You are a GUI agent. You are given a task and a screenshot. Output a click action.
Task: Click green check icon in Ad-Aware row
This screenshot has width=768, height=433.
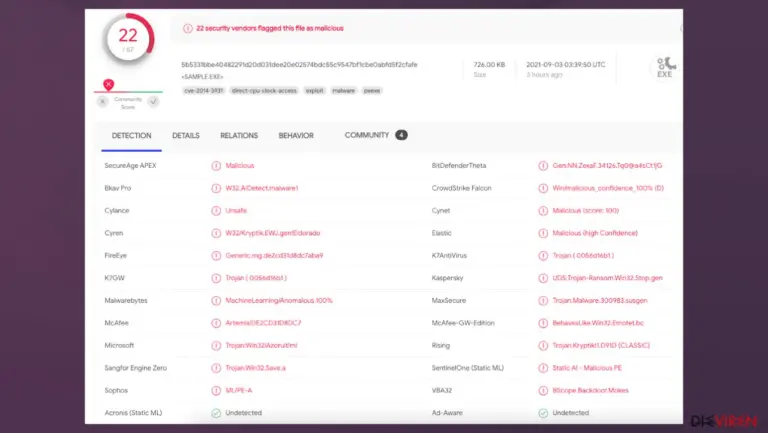pyautogui.click(x=543, y=413)
